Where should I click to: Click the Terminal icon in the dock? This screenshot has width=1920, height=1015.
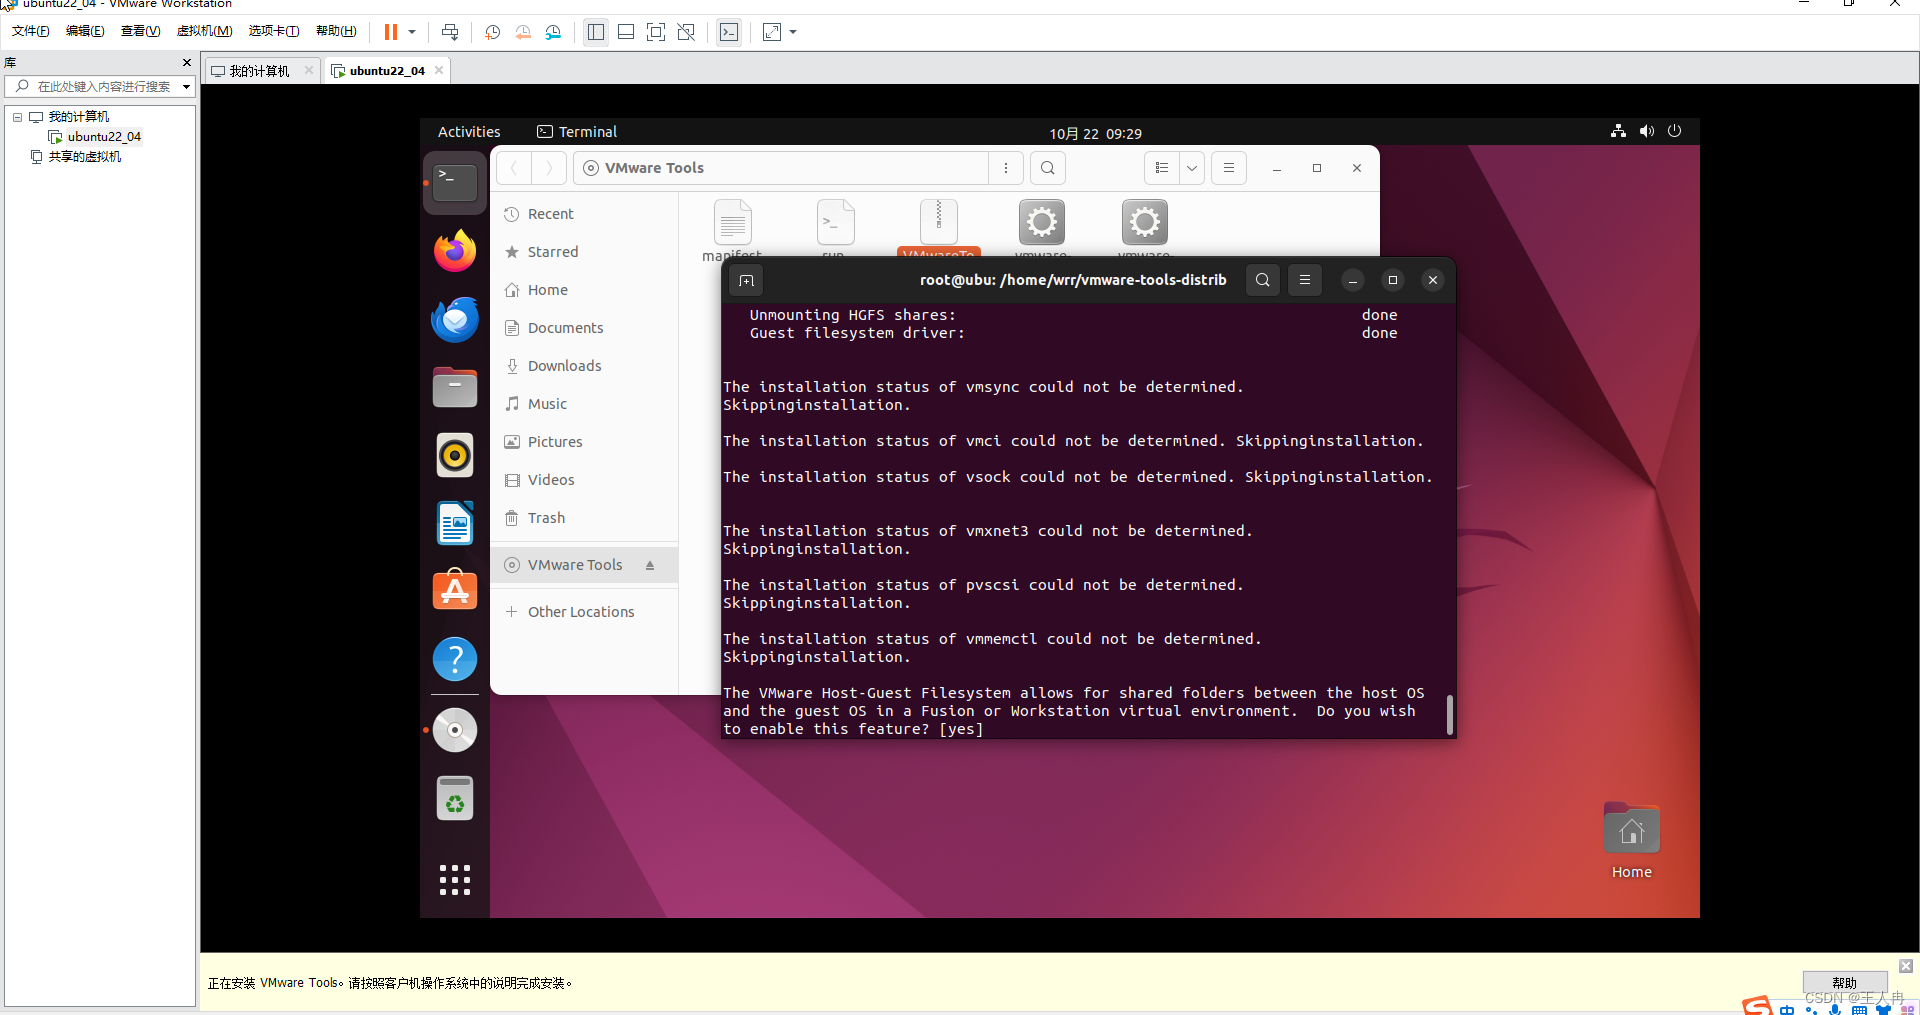[455, 183]
